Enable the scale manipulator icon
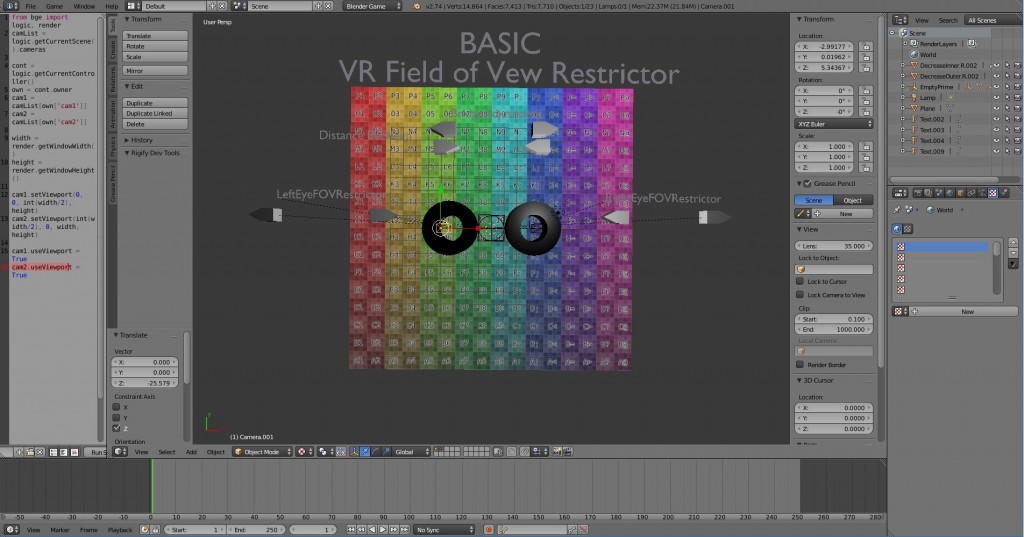 387,451
